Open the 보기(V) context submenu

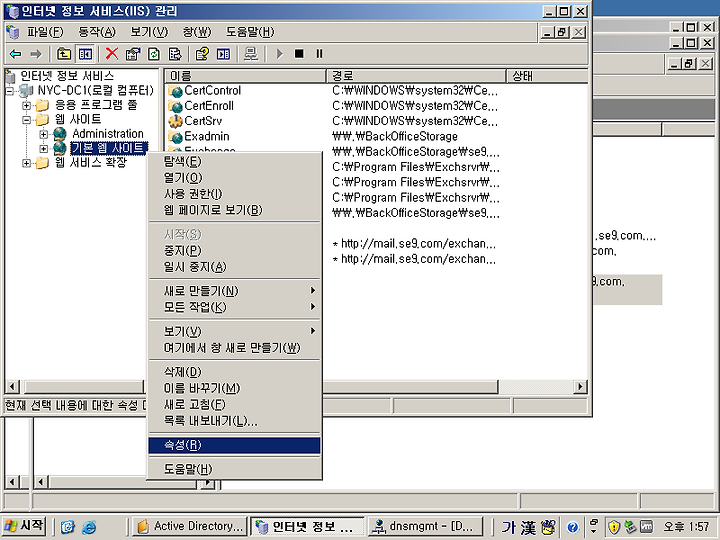point(235,332)
